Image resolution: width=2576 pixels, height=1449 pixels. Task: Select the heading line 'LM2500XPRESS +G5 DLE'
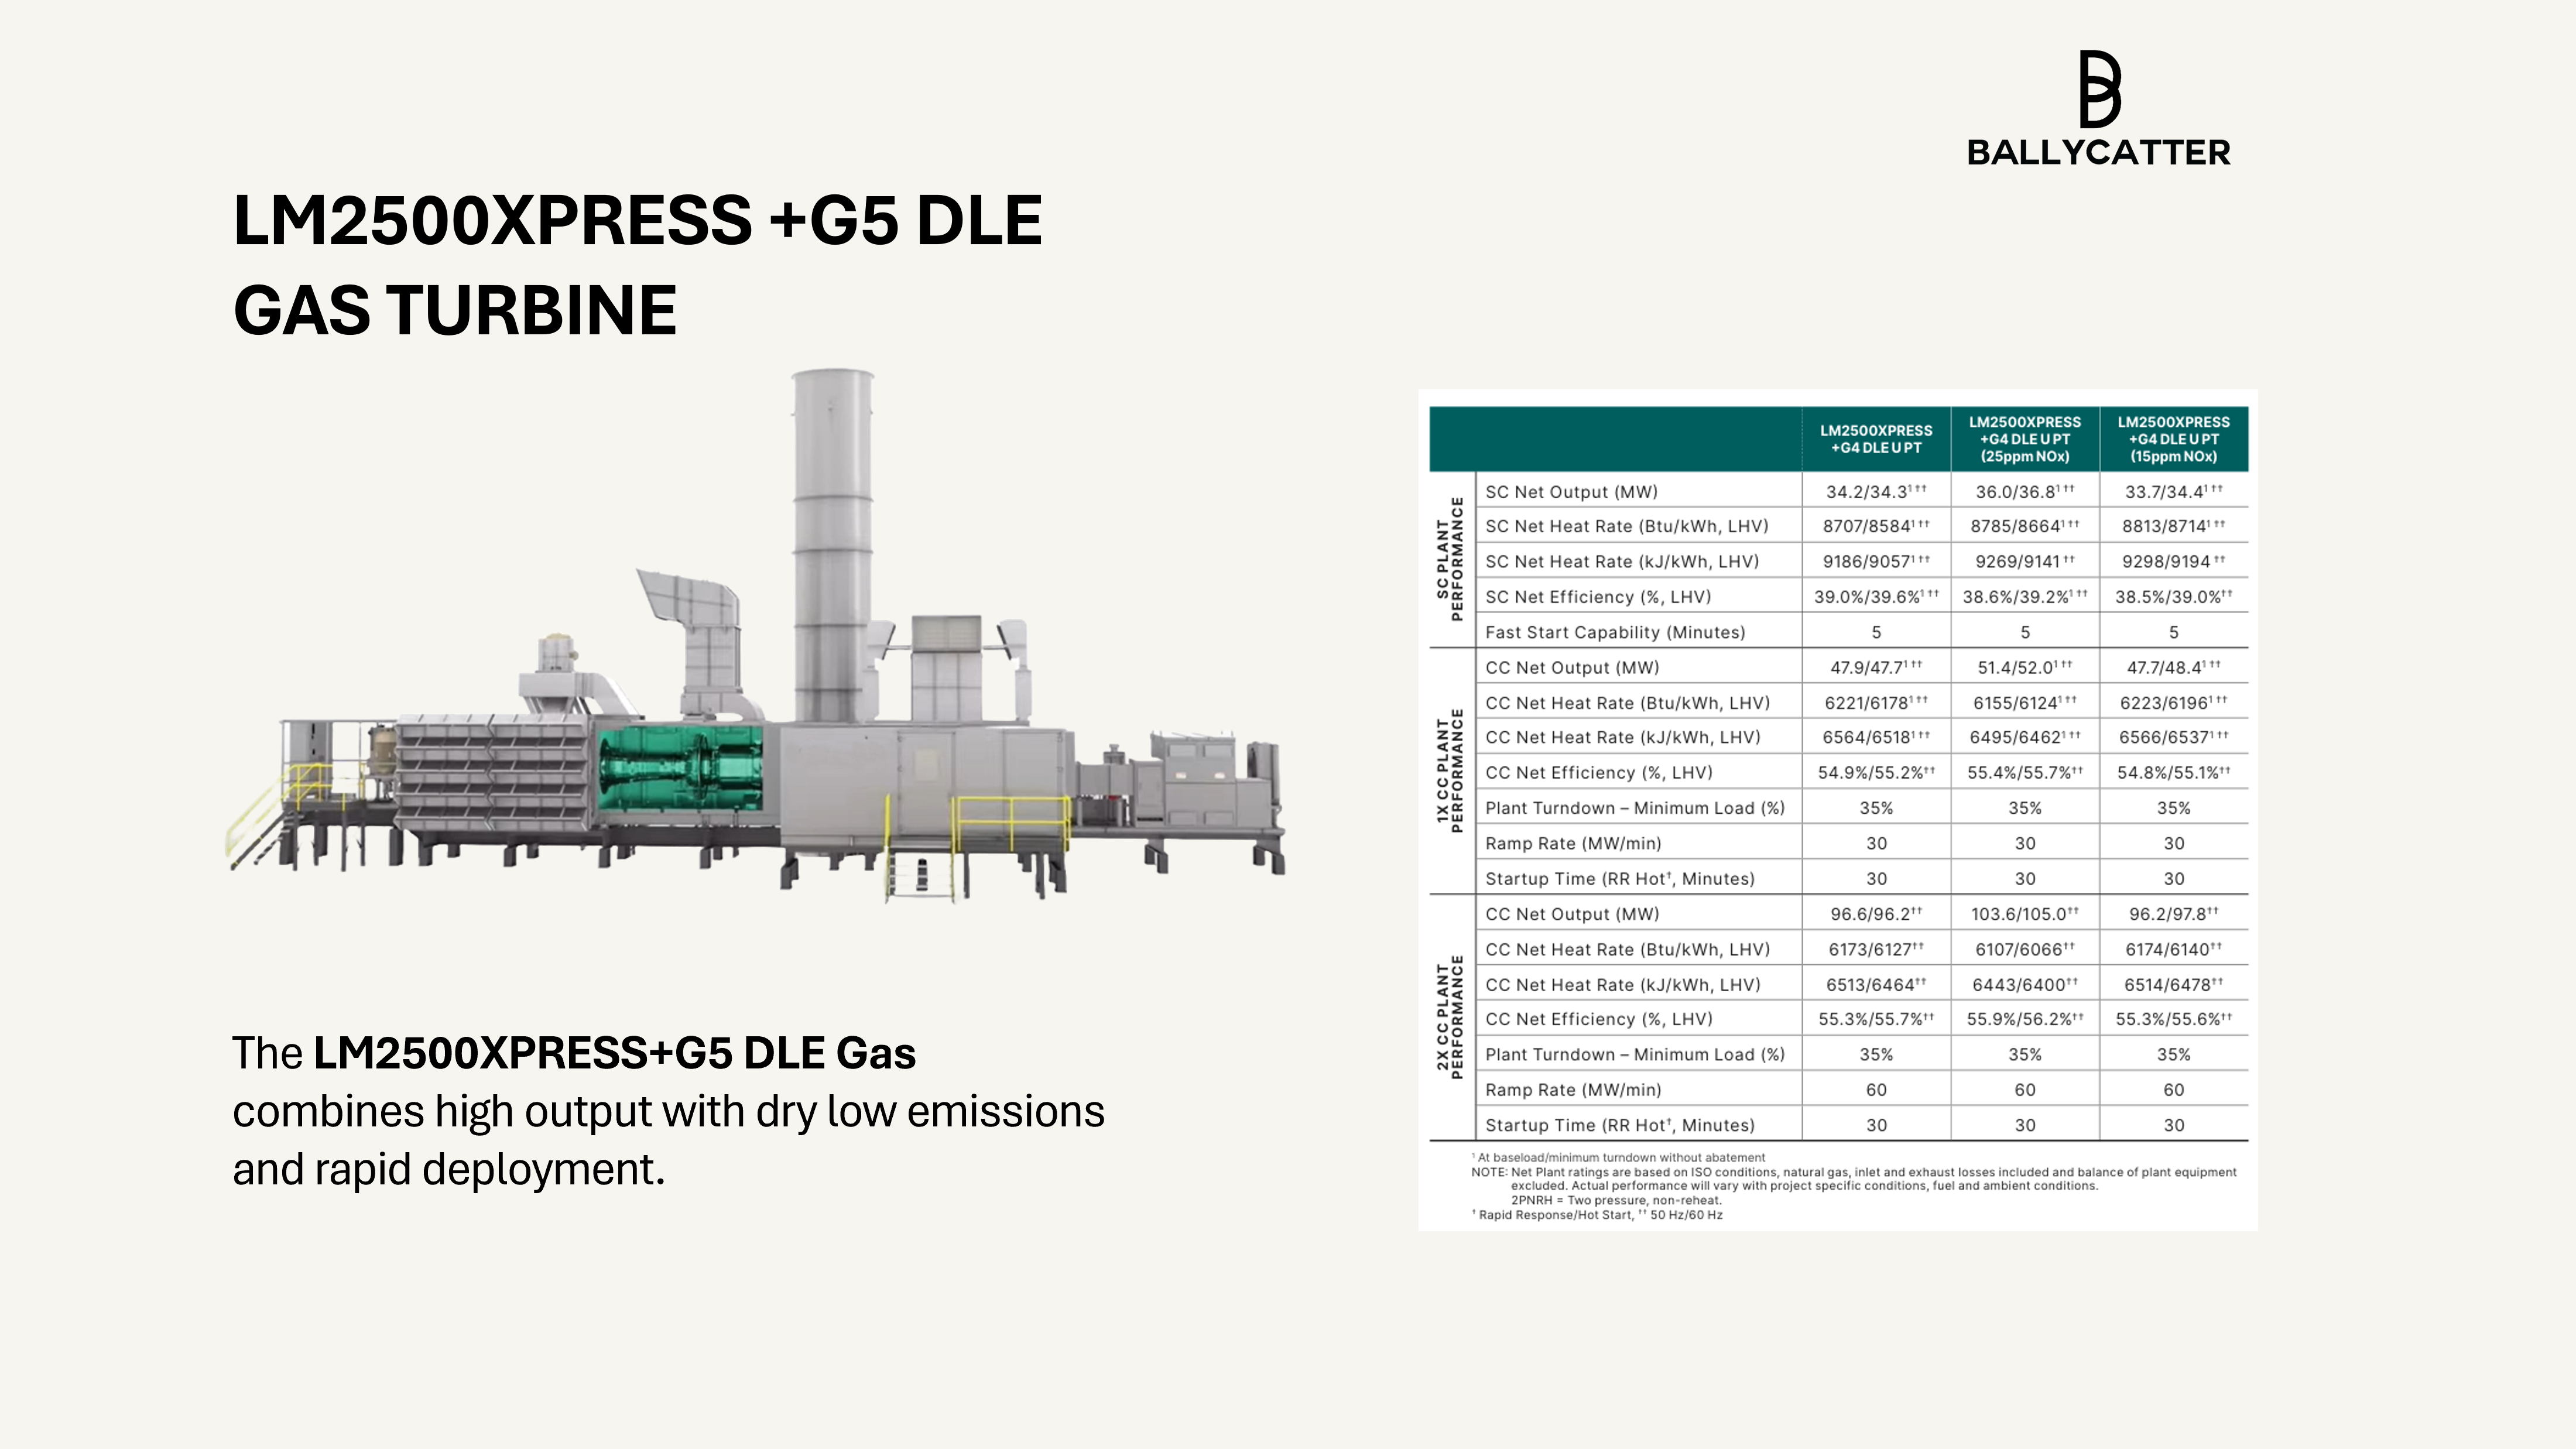pyautogui.click(x=637, y=220)
